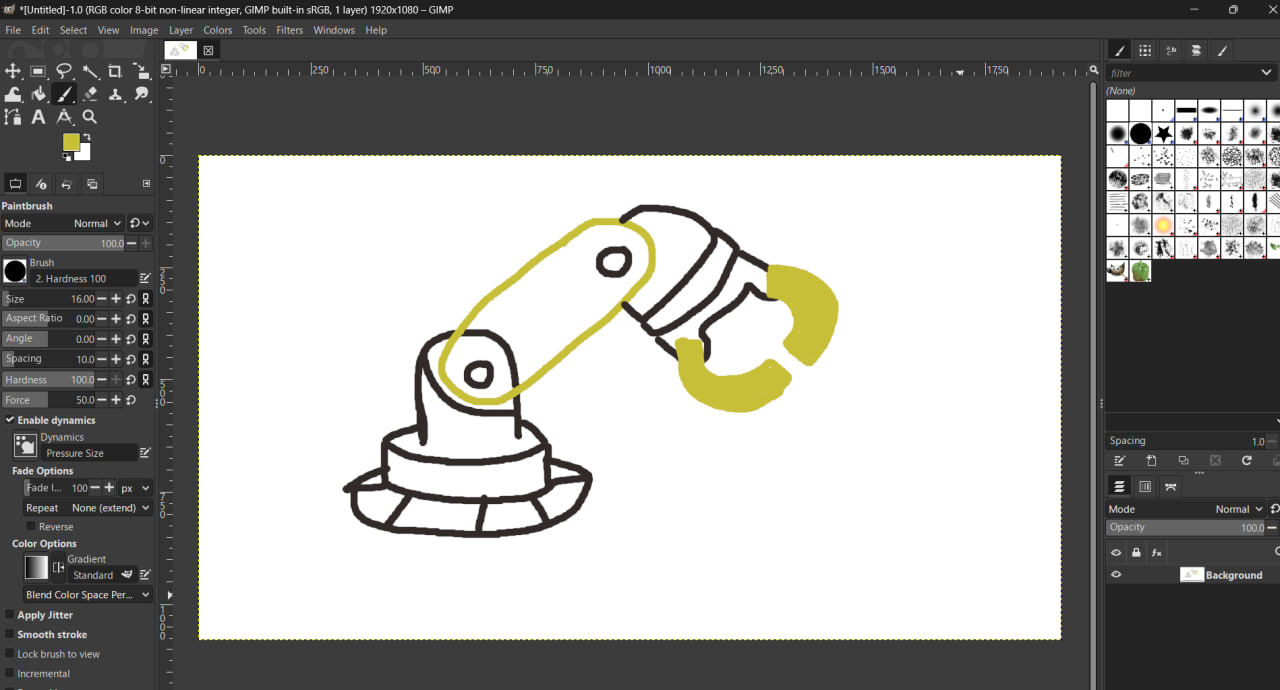Open the Windows menu

[x=334, y=30]
